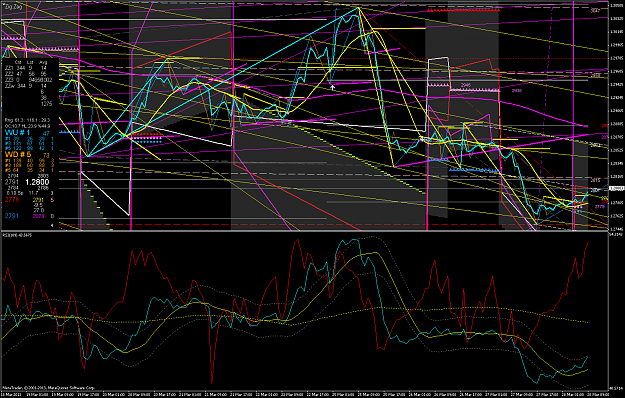Click the 3047 level label near the top right
Image resolution: width=625 pixels, height=398 pixels.
pyautogui.click(x=595, y=11)
